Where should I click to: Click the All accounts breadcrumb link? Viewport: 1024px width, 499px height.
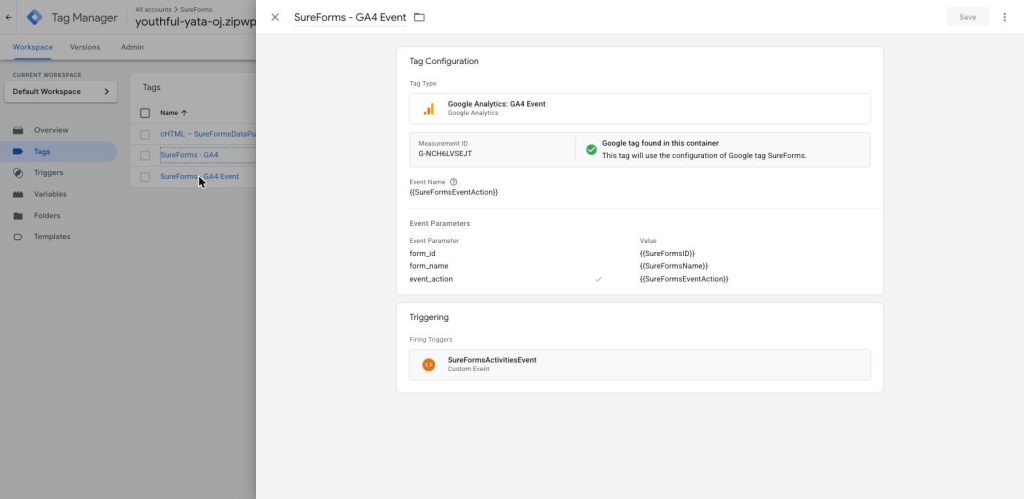tap(153, 10)
